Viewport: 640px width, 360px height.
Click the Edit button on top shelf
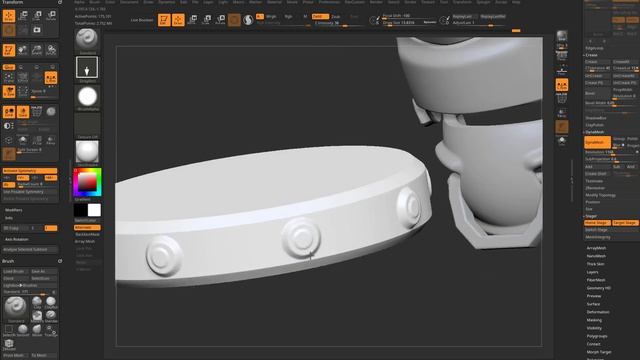point(164,20)
